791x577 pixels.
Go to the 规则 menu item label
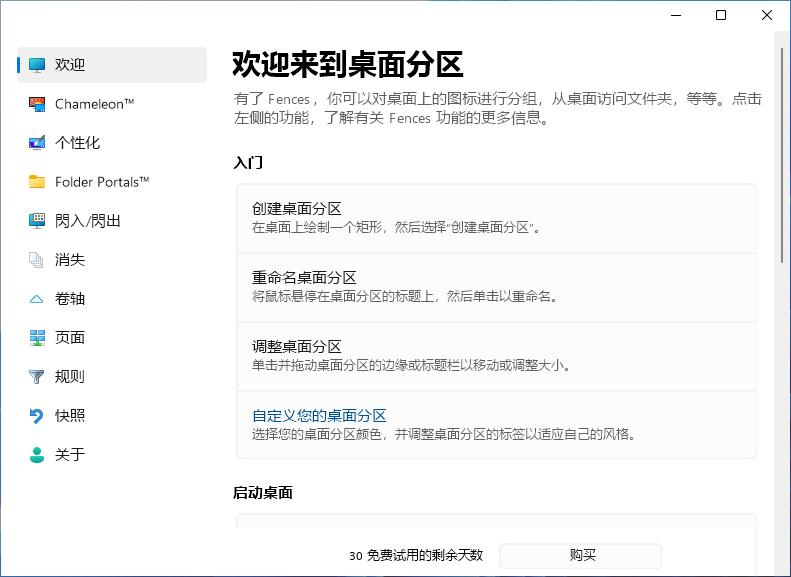[x=70, y=377]
